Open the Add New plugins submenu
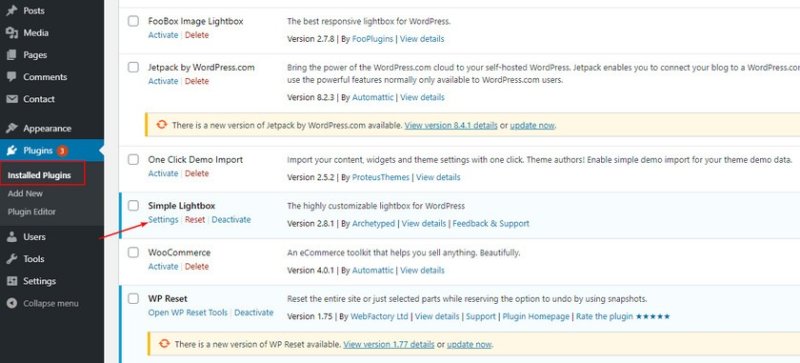Screen dimensions: 800x363 click(x=26, y=193)
